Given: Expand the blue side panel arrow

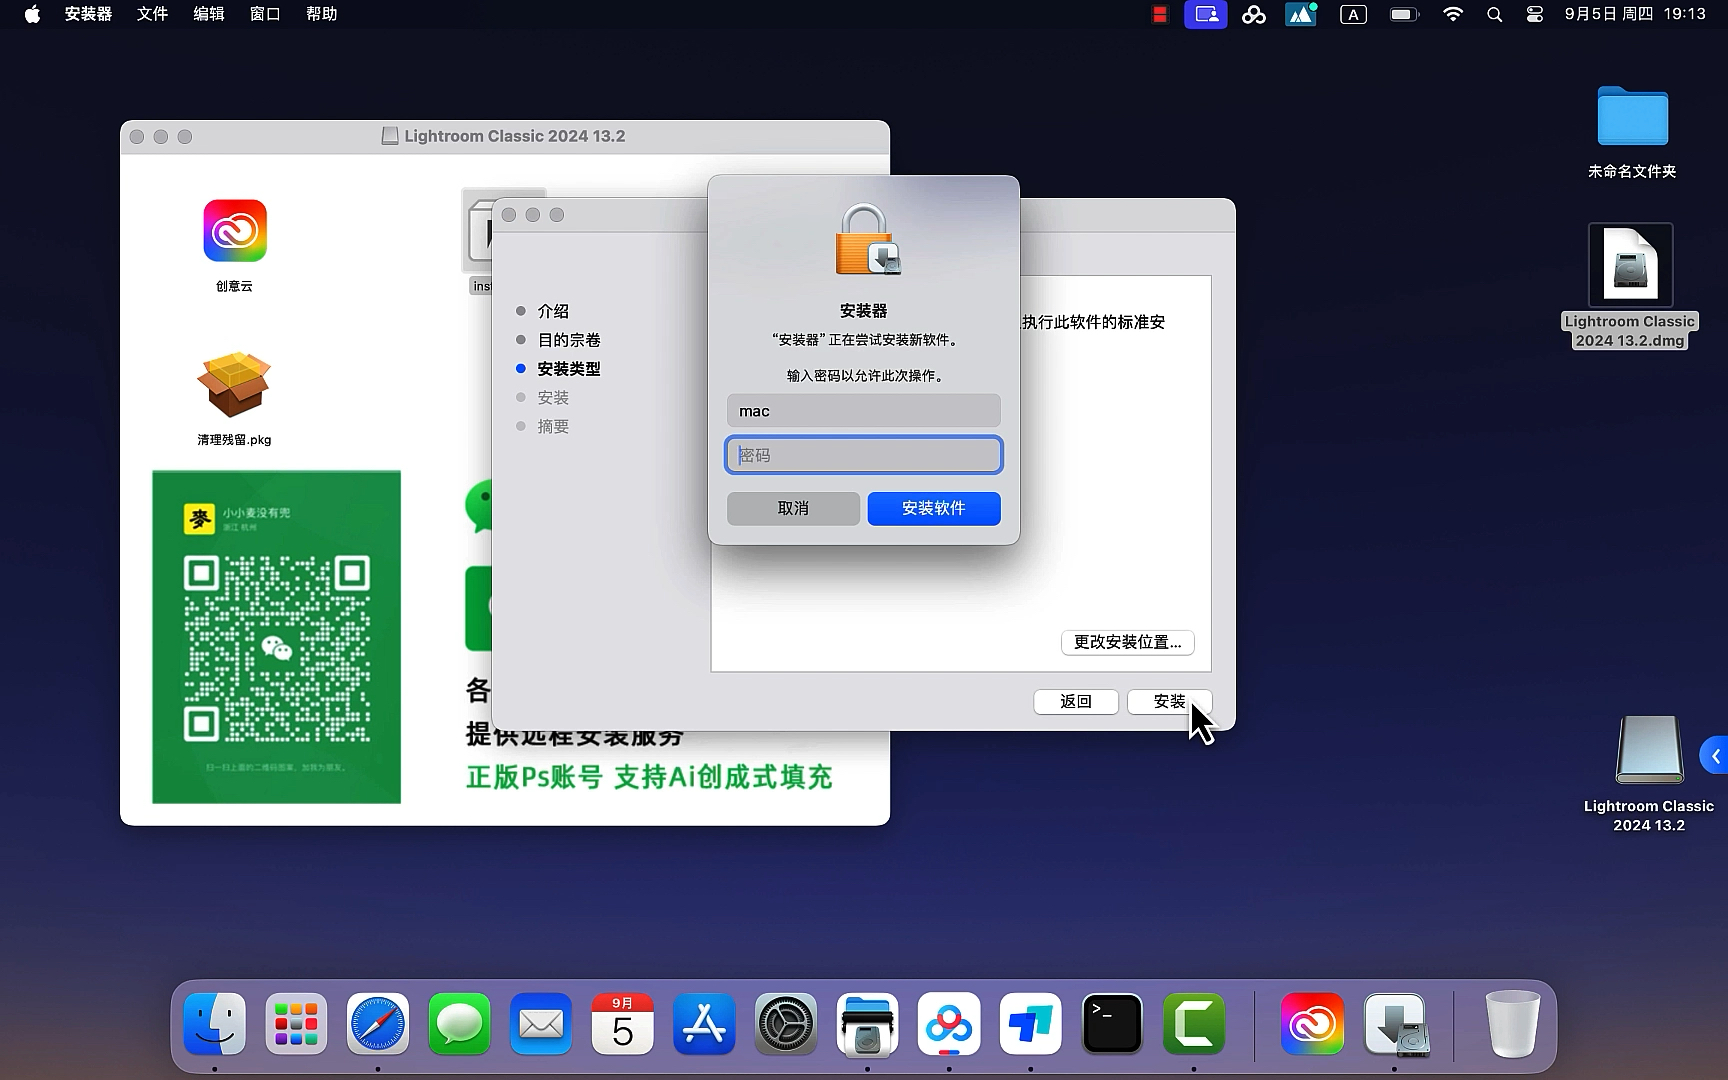Looking at the screenshot, I should click(1714, 757).
